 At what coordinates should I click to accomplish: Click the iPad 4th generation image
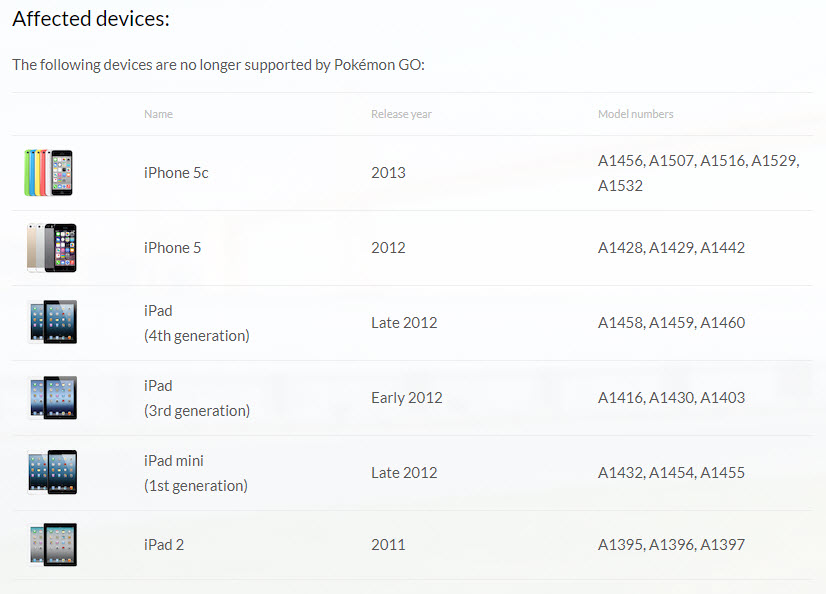(51, 322)
